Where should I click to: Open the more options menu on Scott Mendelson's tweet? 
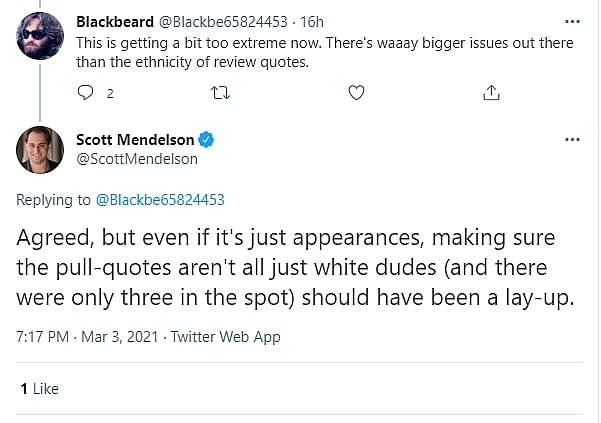[x=570, y=139]
